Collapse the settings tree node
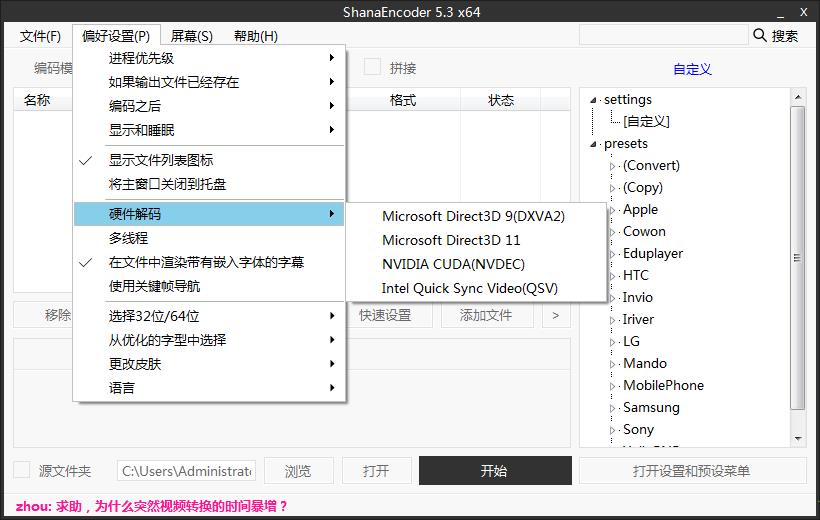The height and width of the screenshot is (520, 820). (593, 100)
